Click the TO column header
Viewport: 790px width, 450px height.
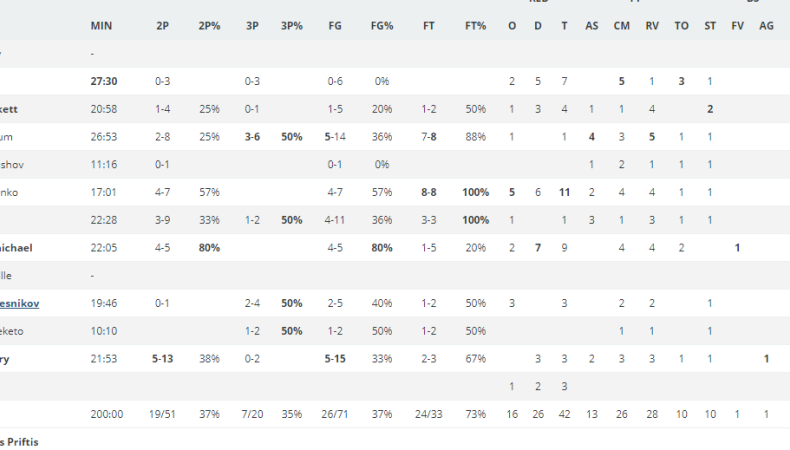coord(681,26)
